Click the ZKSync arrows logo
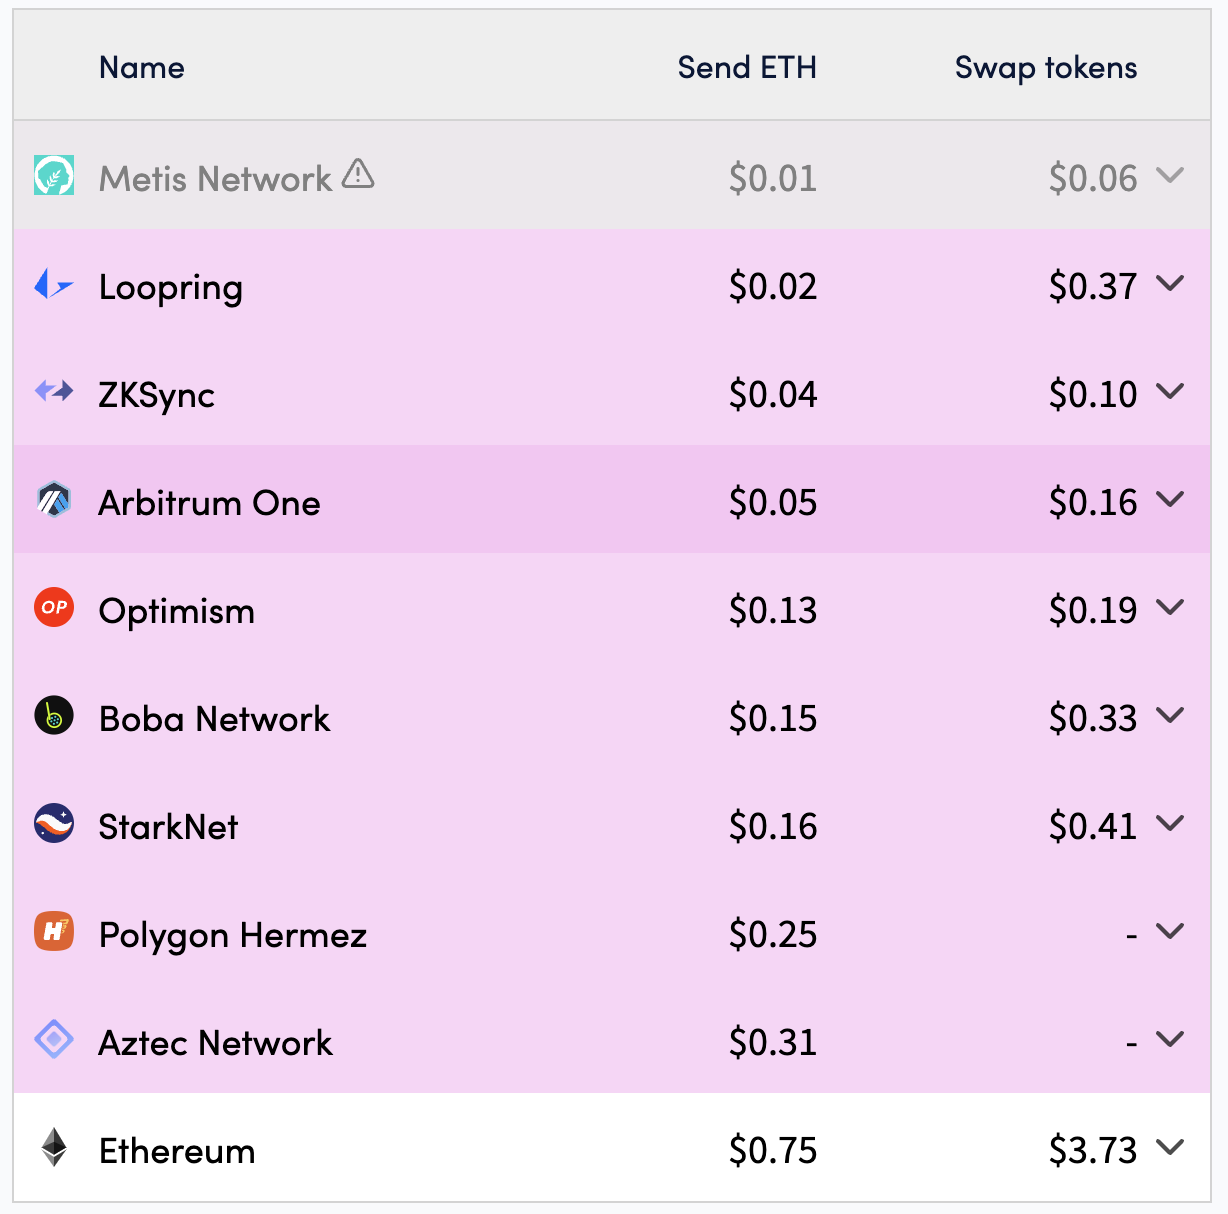This screenshot has width=1228, height=1214. click(x=54, y=391)
